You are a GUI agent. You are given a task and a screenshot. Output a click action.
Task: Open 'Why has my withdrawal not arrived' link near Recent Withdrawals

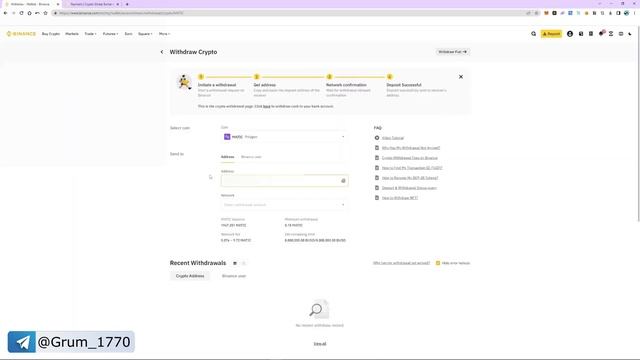[x=401, y=263]
